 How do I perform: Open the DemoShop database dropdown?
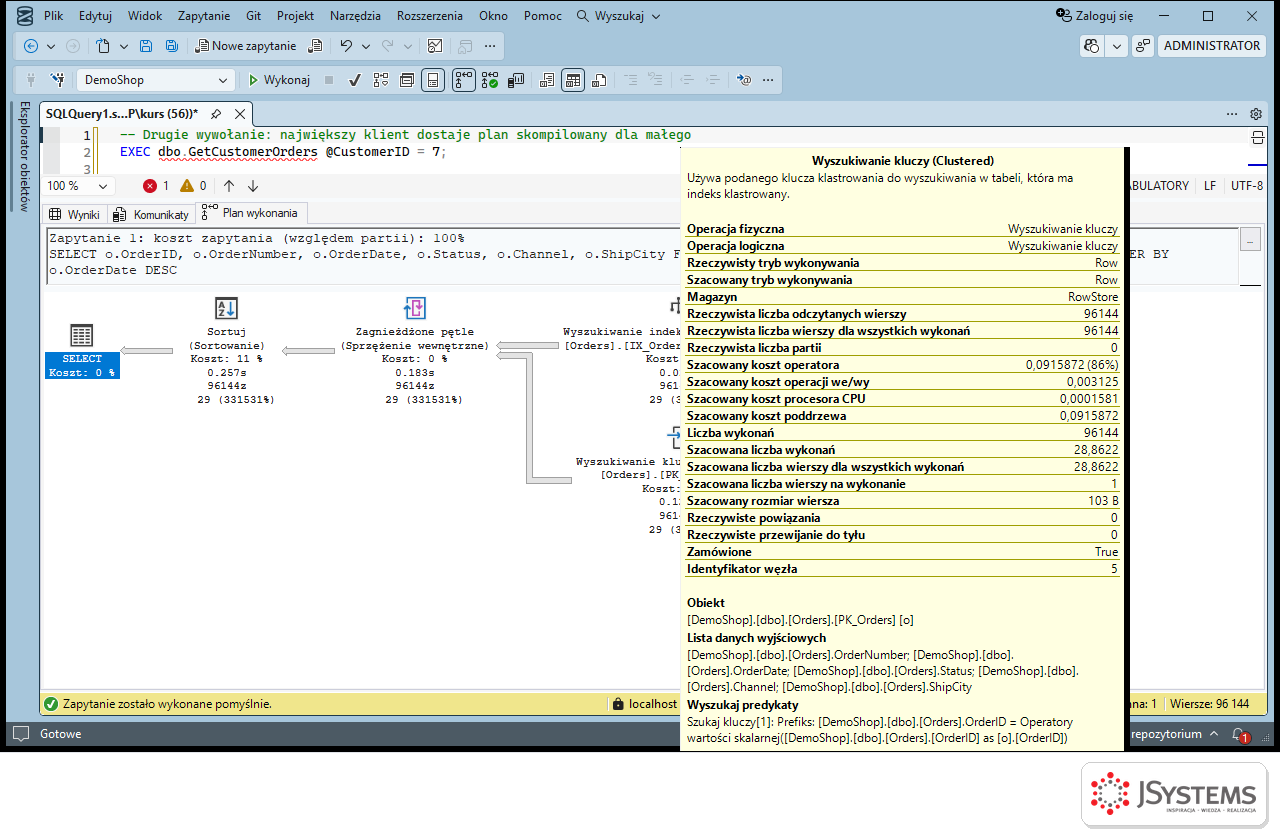156,80
